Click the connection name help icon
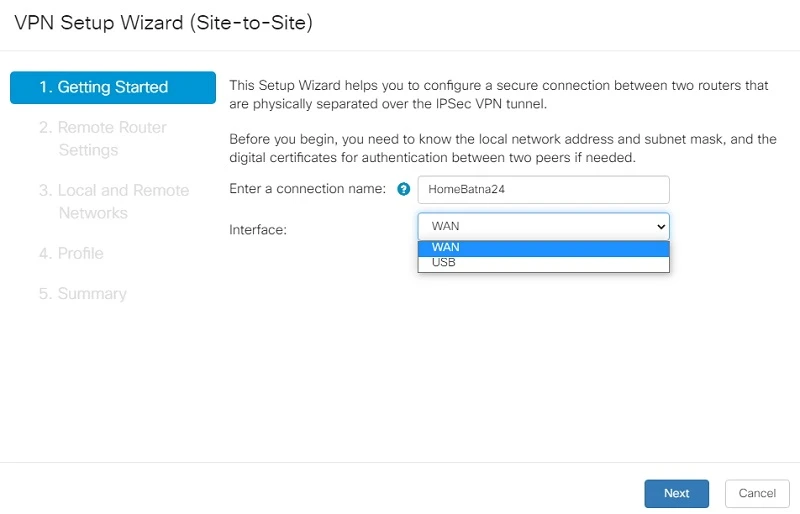This screenshot has height=514, width=800. pyautogui.click(x=404, y=189)
